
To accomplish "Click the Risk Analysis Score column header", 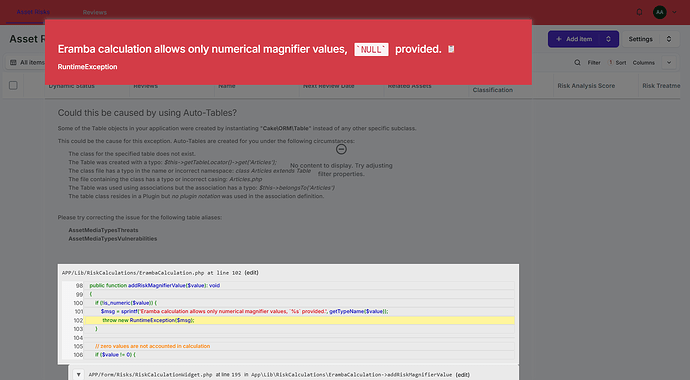I will 586,86.
